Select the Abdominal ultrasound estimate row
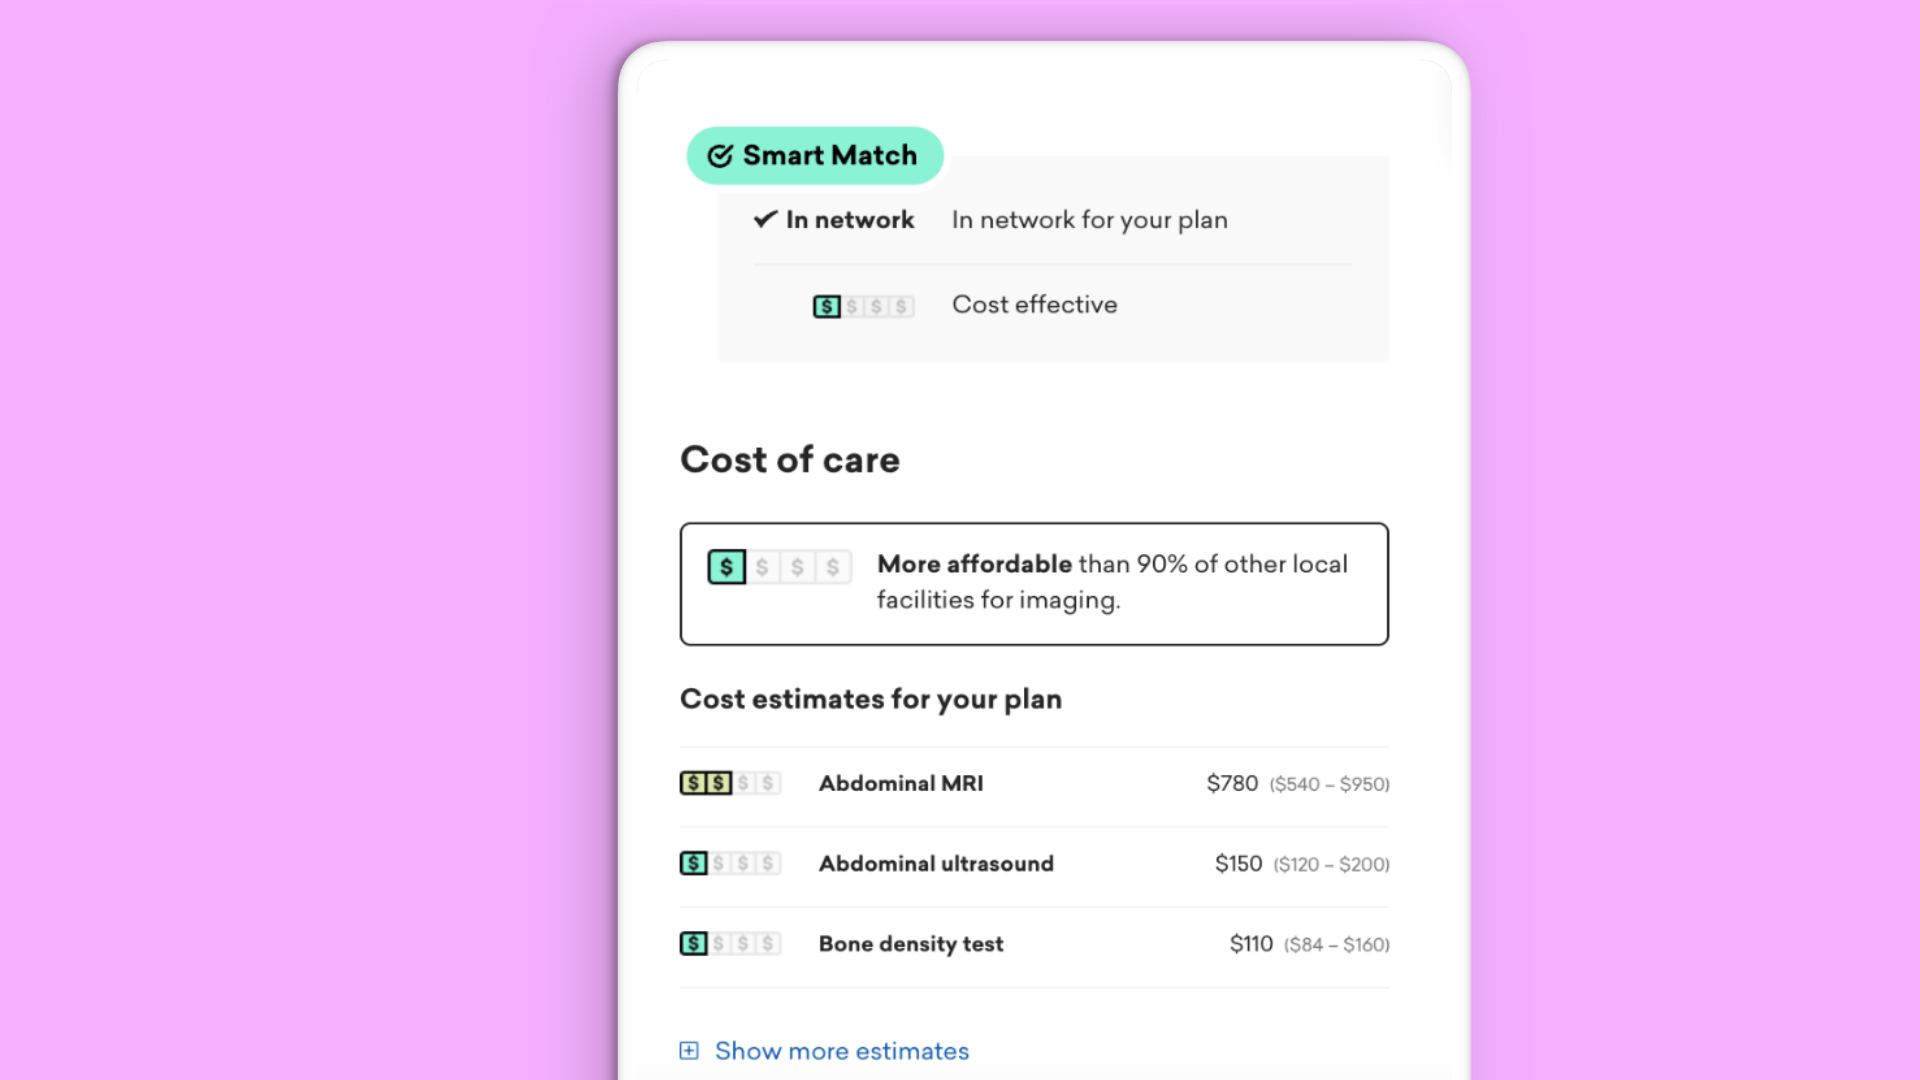 (1034, 864)
